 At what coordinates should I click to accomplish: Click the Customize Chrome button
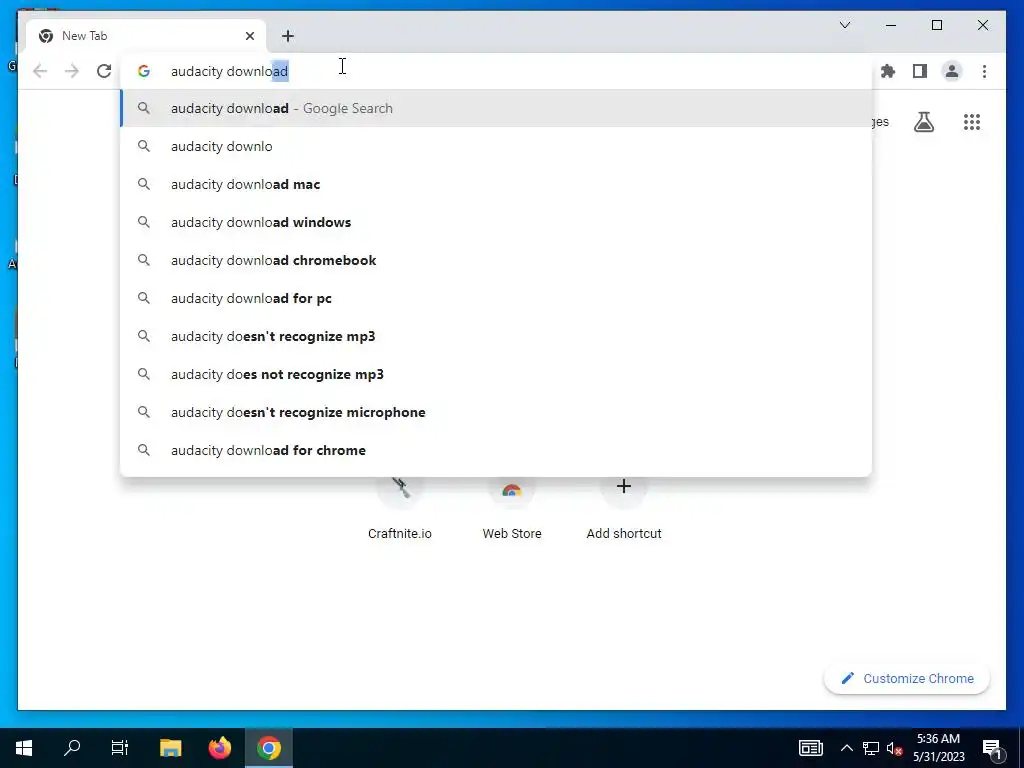(x=907, y=679)
